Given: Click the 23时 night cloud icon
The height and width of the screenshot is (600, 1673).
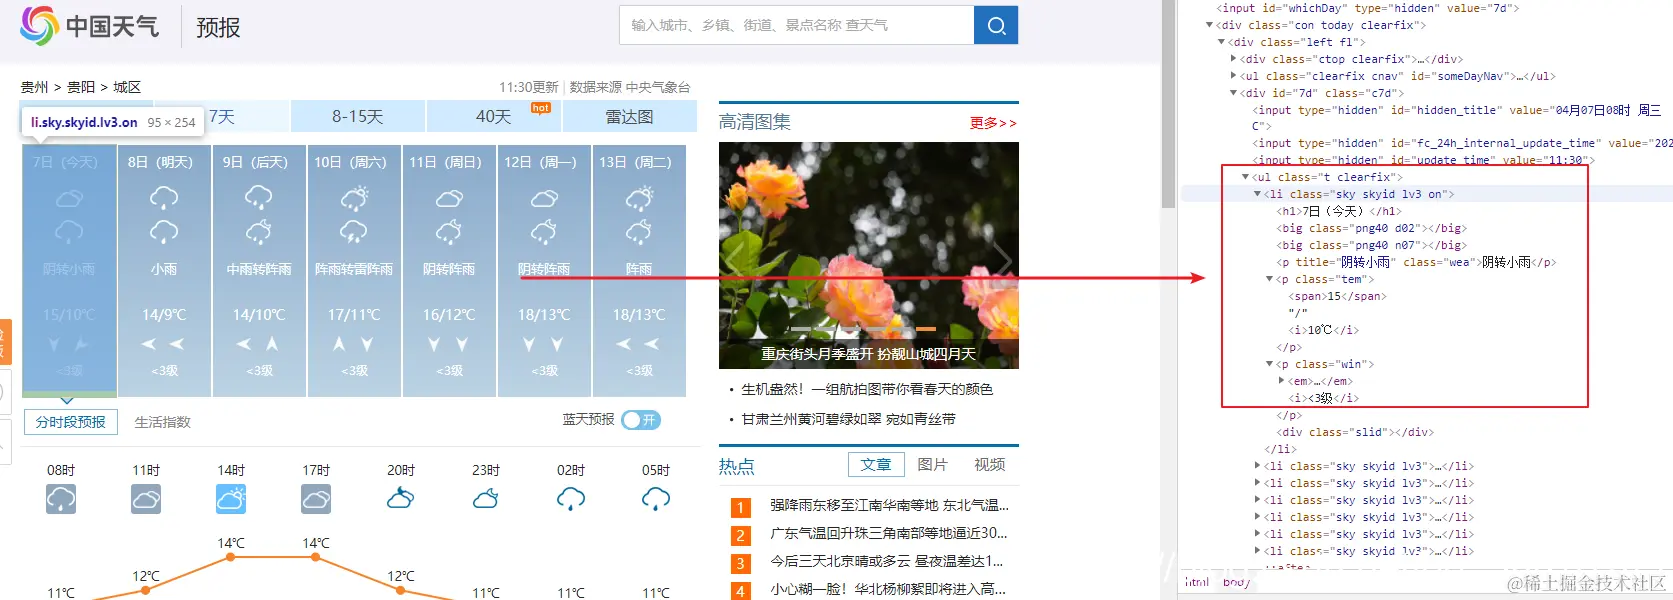Looking at the screenshot, I should [x=486, y=497].
